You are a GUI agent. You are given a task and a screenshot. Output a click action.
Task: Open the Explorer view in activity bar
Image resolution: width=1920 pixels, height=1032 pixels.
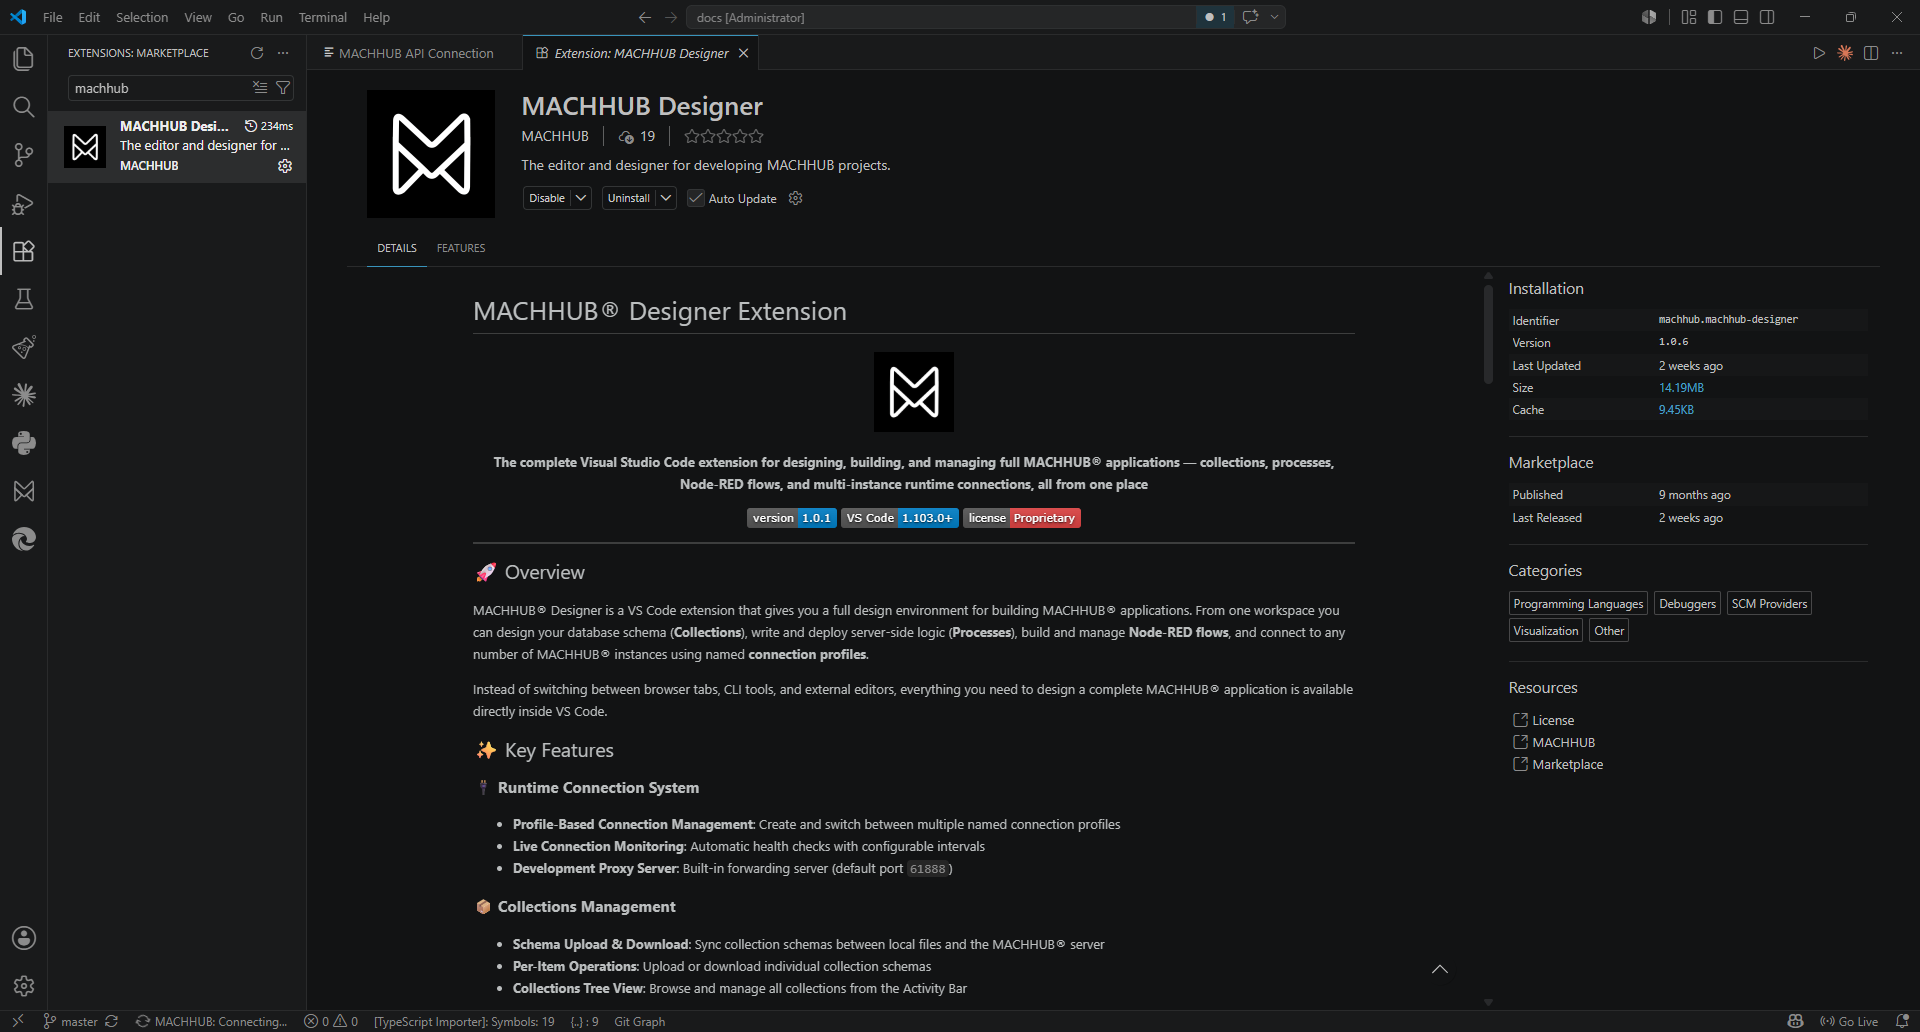pos(24,59)
